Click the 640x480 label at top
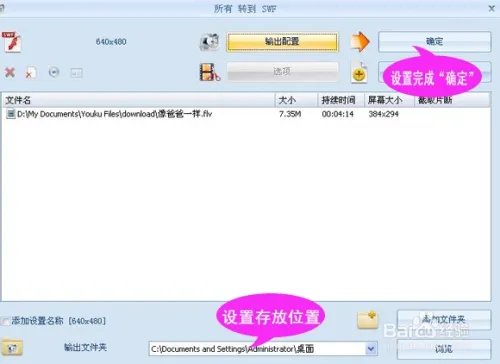This screenshot has width=500, height=364. [111, 42]
